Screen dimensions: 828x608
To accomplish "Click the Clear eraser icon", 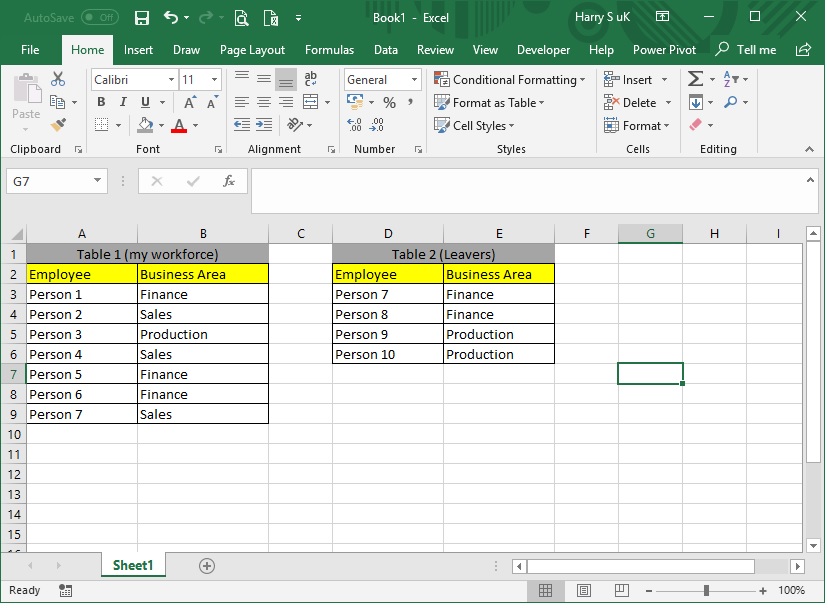I will pos(696,125).
